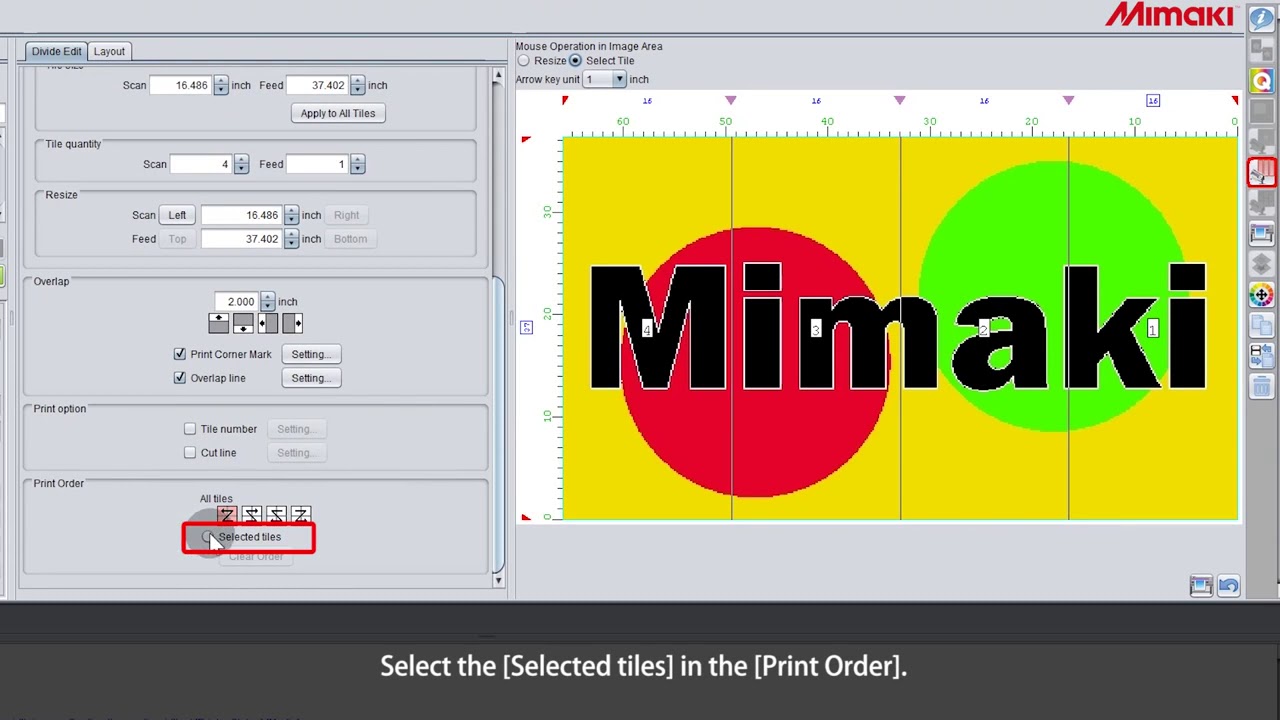Choose the overlap left edge icon
Image resolution: width=1280 pixels, height=720 pixels.
click(267, 323)
